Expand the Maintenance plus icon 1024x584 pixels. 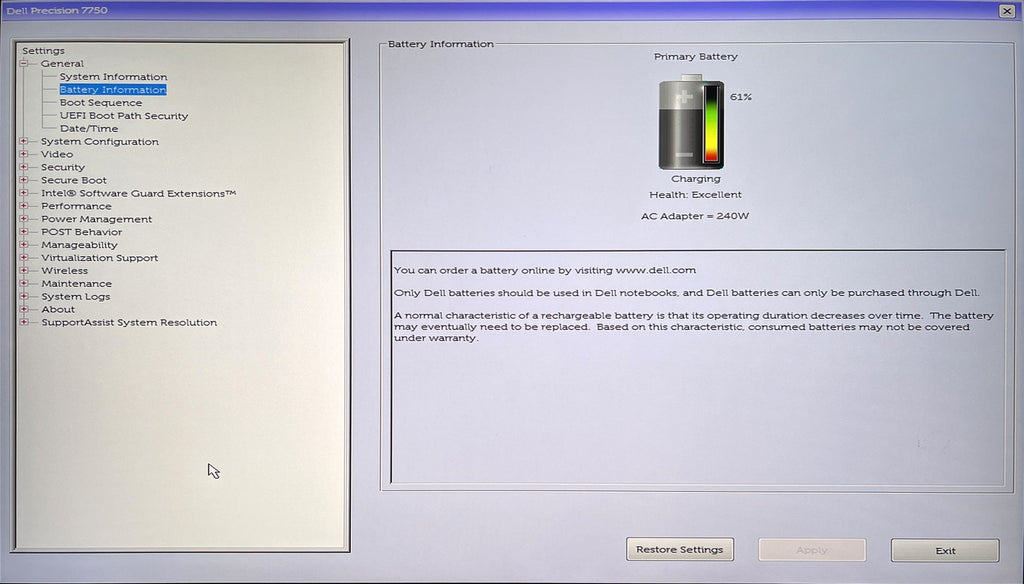pos(24,284)
